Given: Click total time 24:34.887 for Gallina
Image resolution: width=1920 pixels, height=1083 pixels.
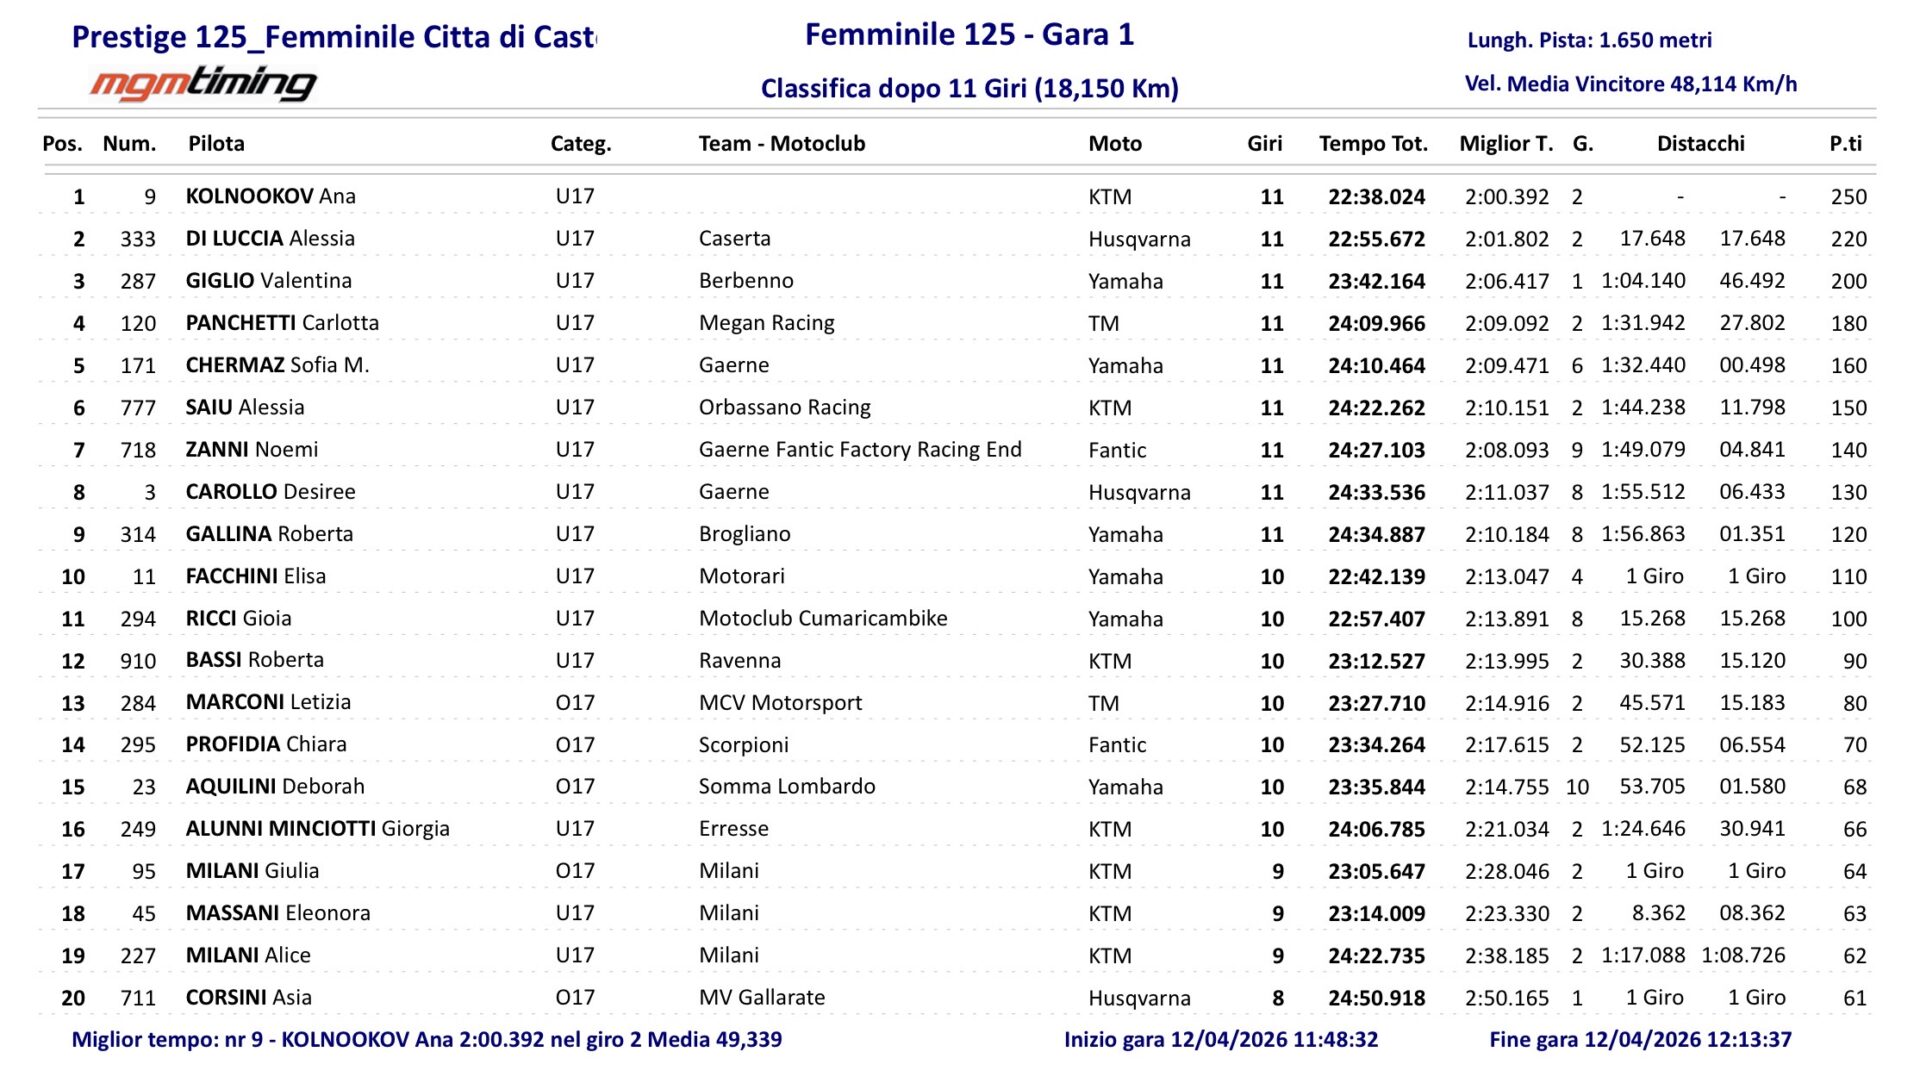Looking at the screenshot, I should [x=1376, y=534].
